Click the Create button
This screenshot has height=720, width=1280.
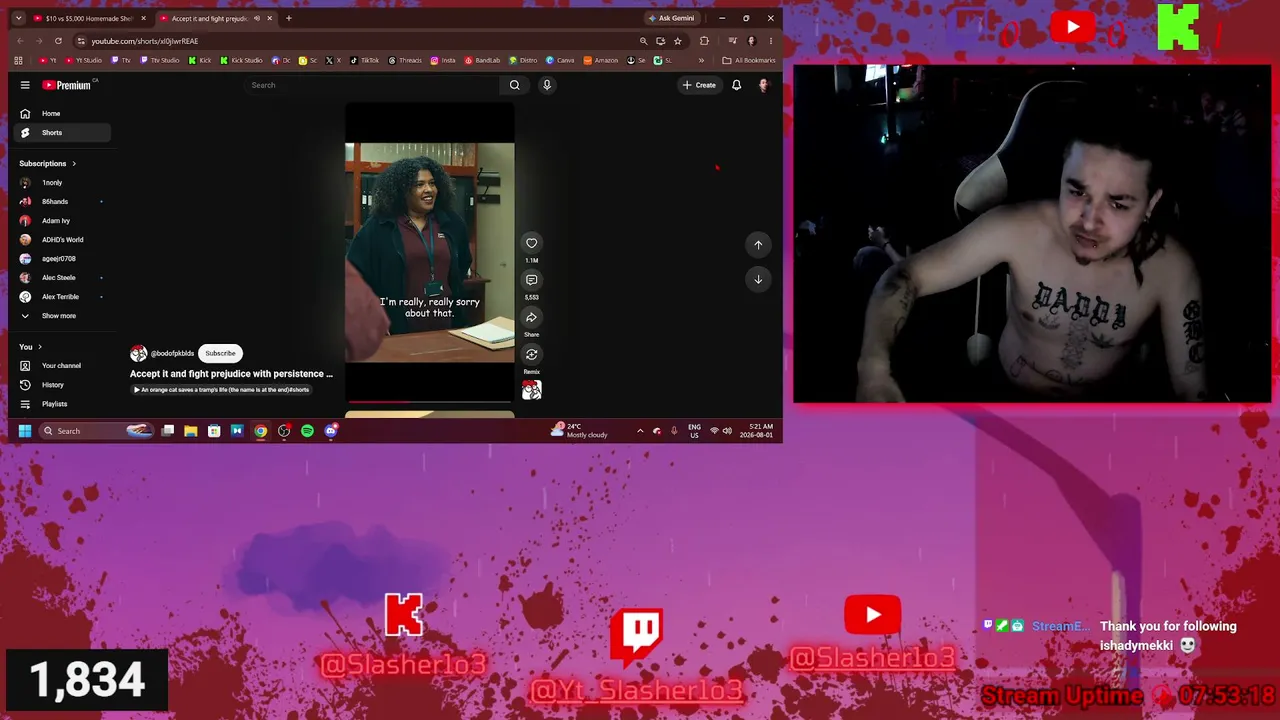[x=699, y=85]
